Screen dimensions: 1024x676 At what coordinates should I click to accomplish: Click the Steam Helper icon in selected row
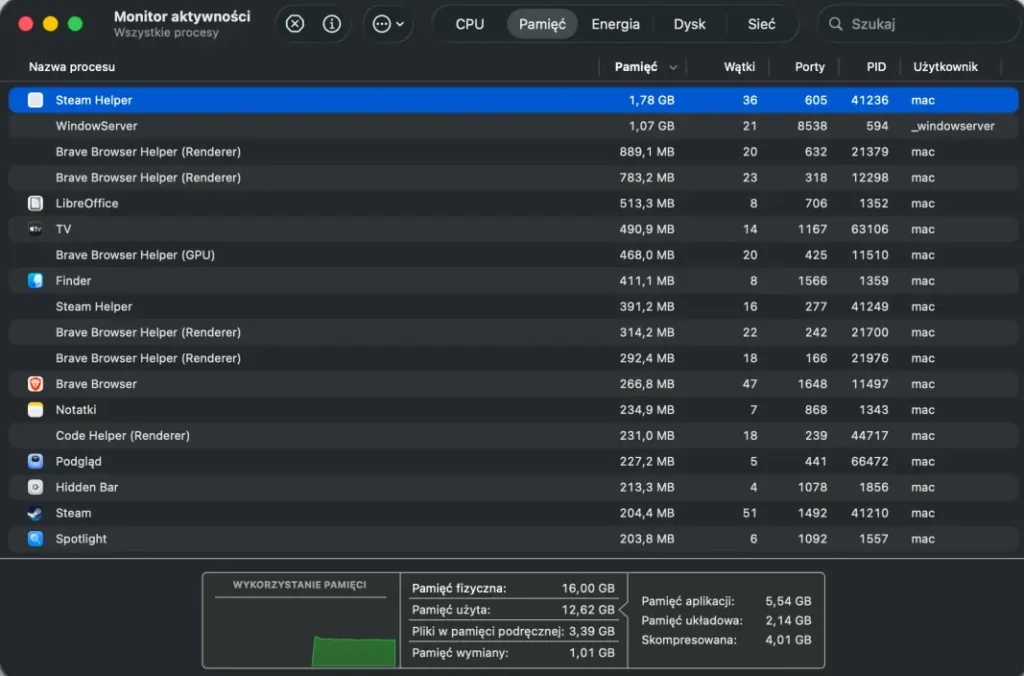click(x=35, y=100)
